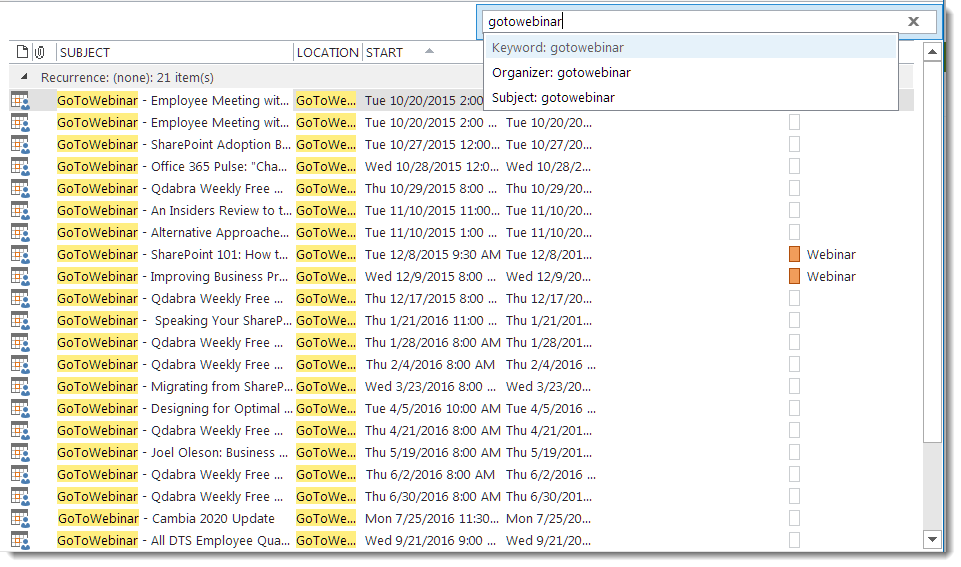Pick the Subject: gotowebinar suggestion
The width and height of the screenshot is (961, 567).
point(553,97)
